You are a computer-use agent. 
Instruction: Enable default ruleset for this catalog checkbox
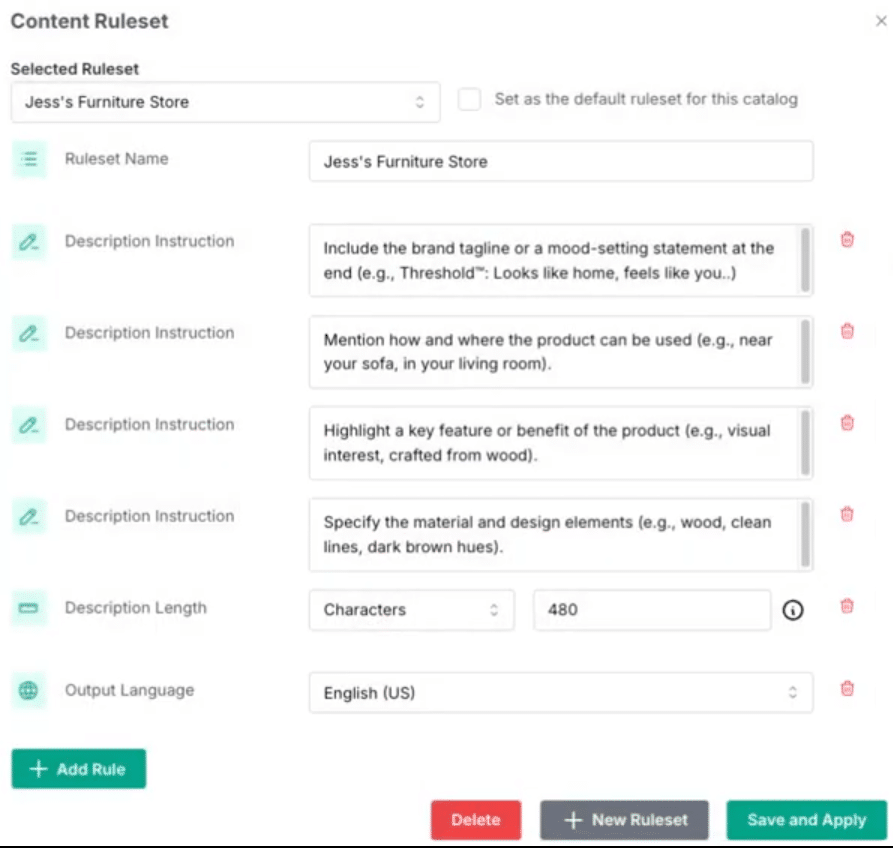(469, 100)
